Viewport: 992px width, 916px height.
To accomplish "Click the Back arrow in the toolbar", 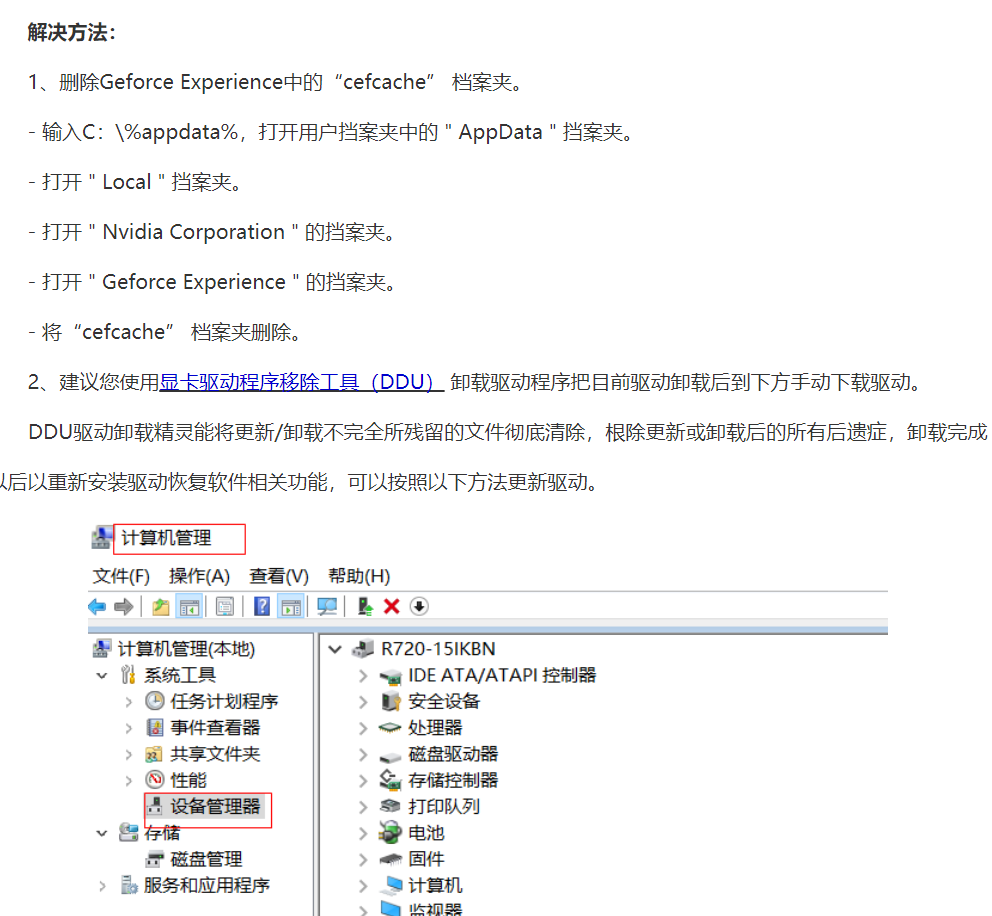I will click(x=97, y=607).
